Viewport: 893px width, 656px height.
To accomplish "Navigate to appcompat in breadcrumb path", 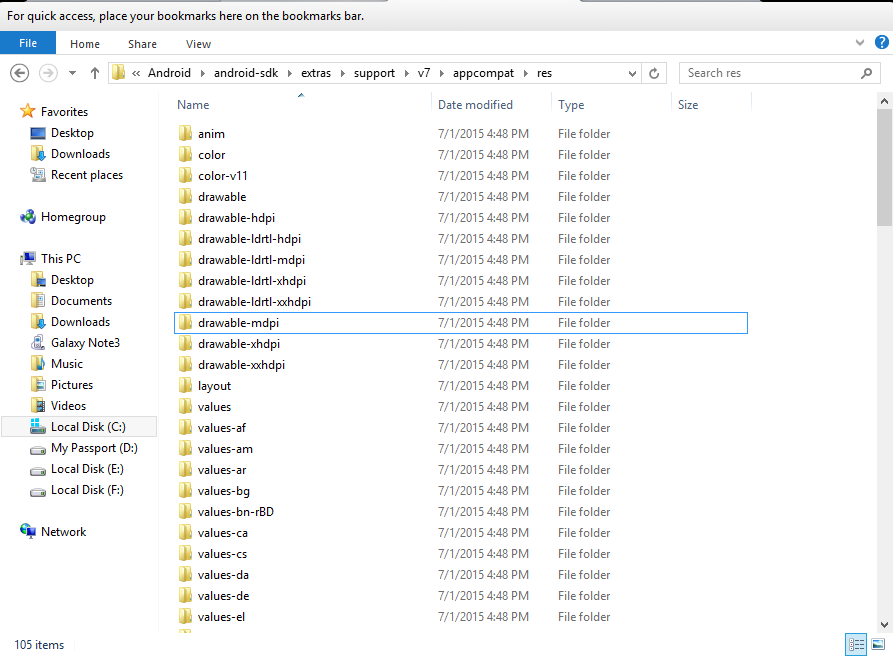I will point(484,73).
